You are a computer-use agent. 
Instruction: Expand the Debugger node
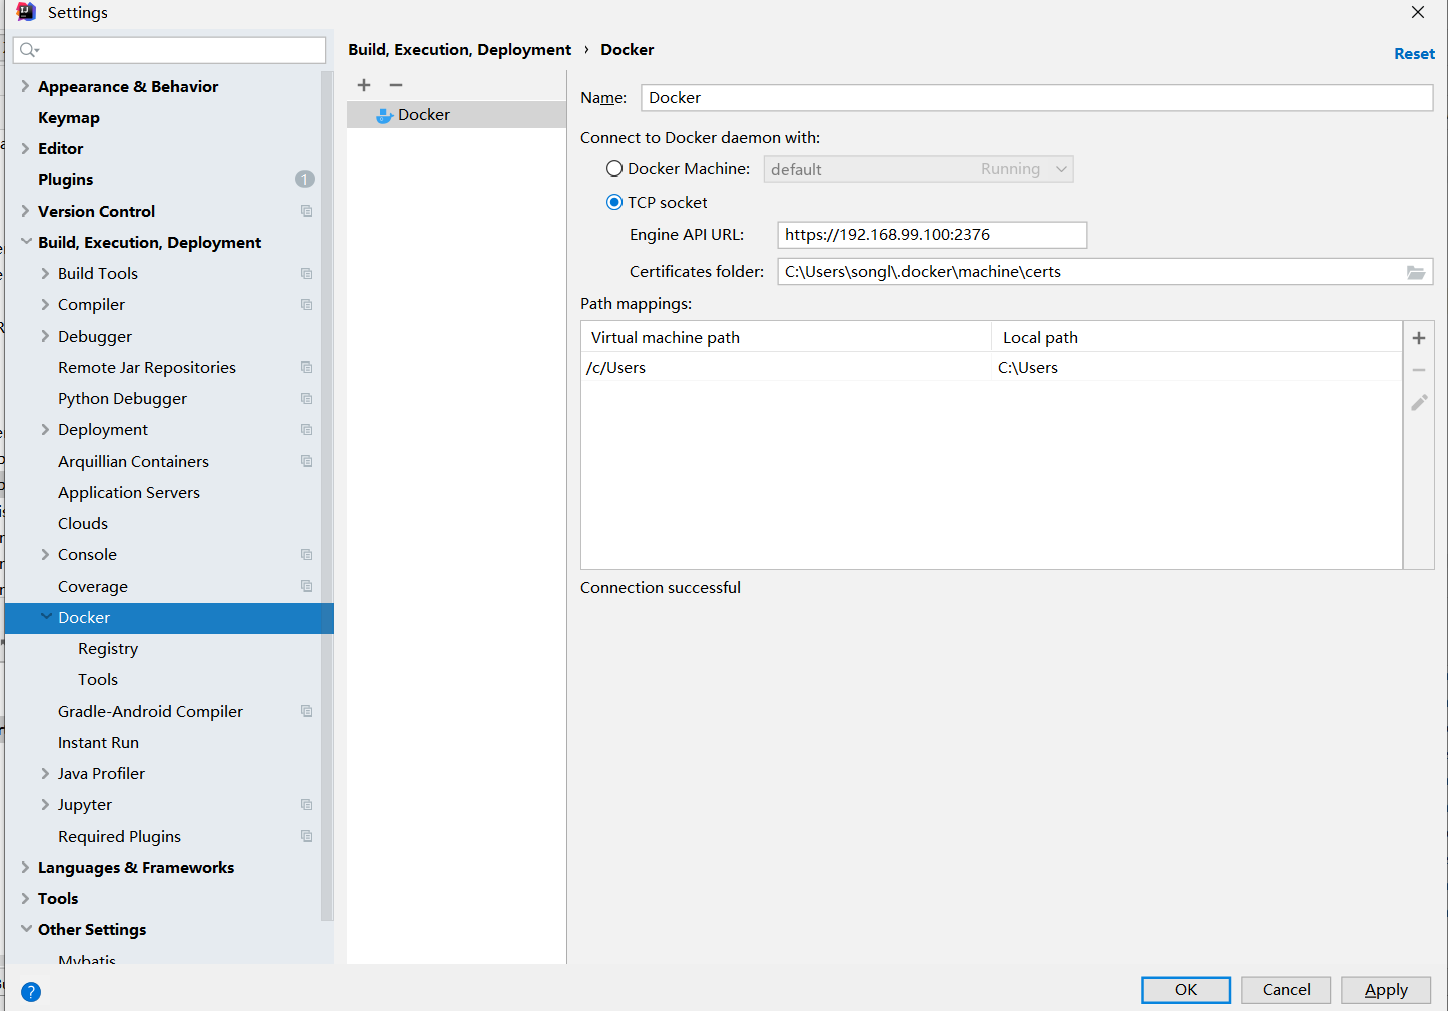(45, 336)
